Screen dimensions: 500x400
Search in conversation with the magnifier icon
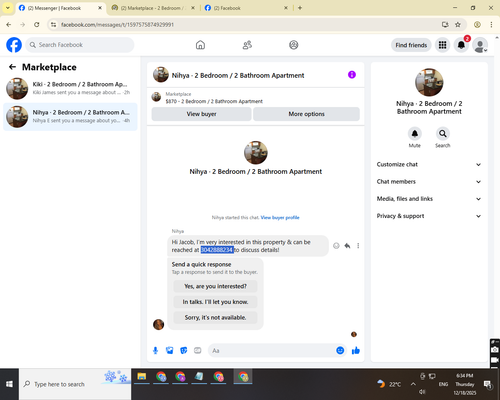(x=443, y=134)
